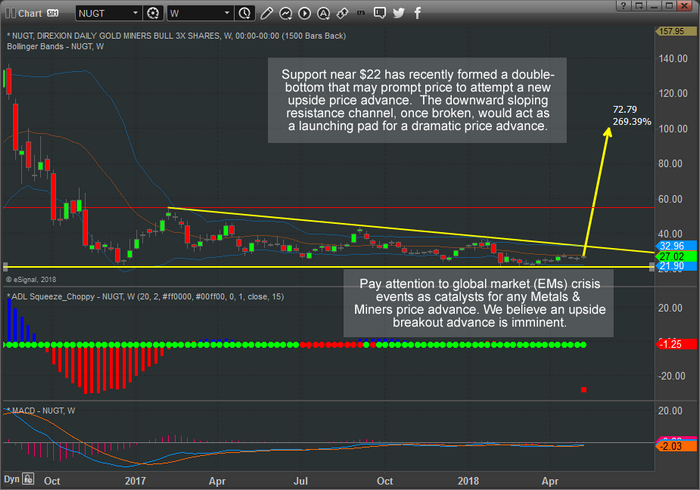This screenshot has height=490, width=700.
Task: Click the Help question mark button
Action: 623,5
